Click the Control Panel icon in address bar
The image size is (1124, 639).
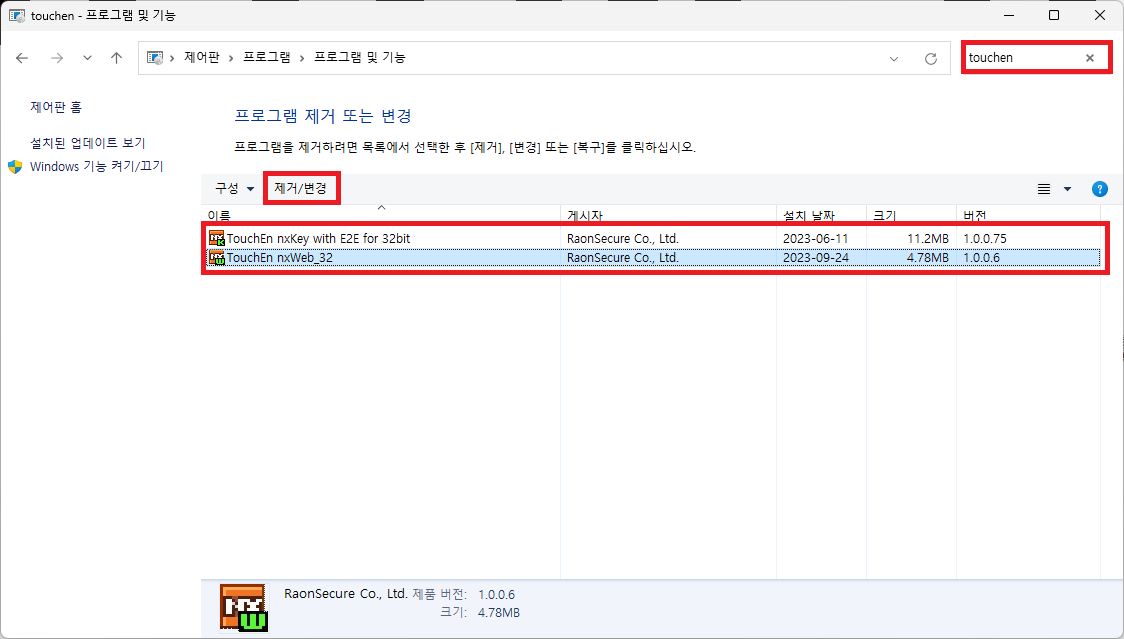[x=155, y=57]
